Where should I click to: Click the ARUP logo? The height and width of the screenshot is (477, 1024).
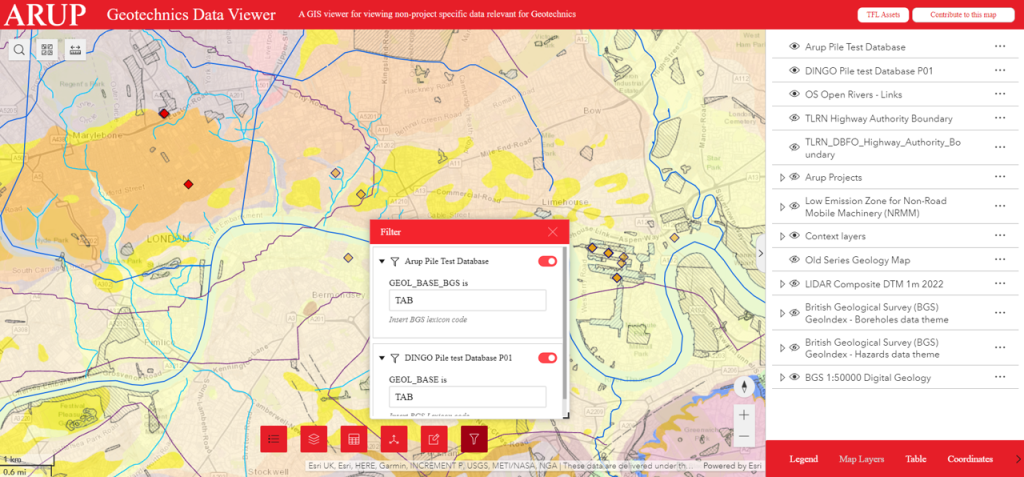point(45,14)
